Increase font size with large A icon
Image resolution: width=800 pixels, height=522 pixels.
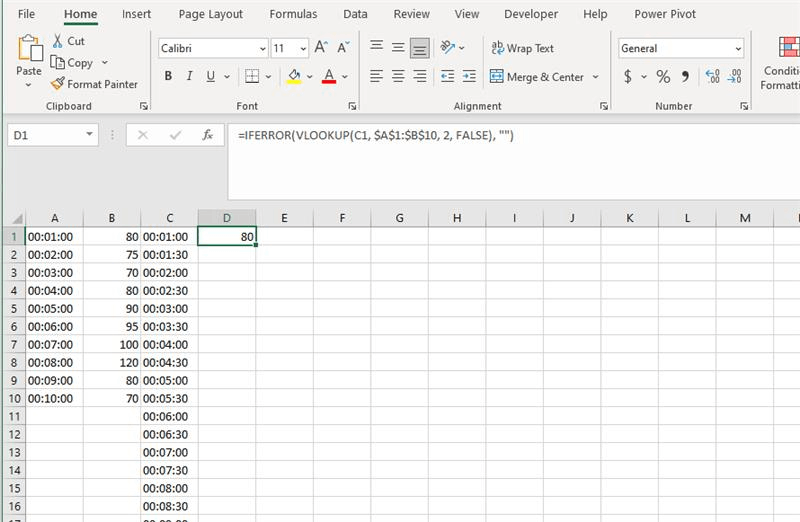tap(321, 48)
